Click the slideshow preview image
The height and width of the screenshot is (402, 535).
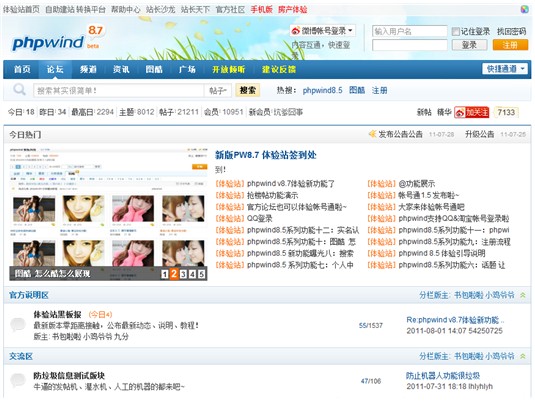pos(108,214)
